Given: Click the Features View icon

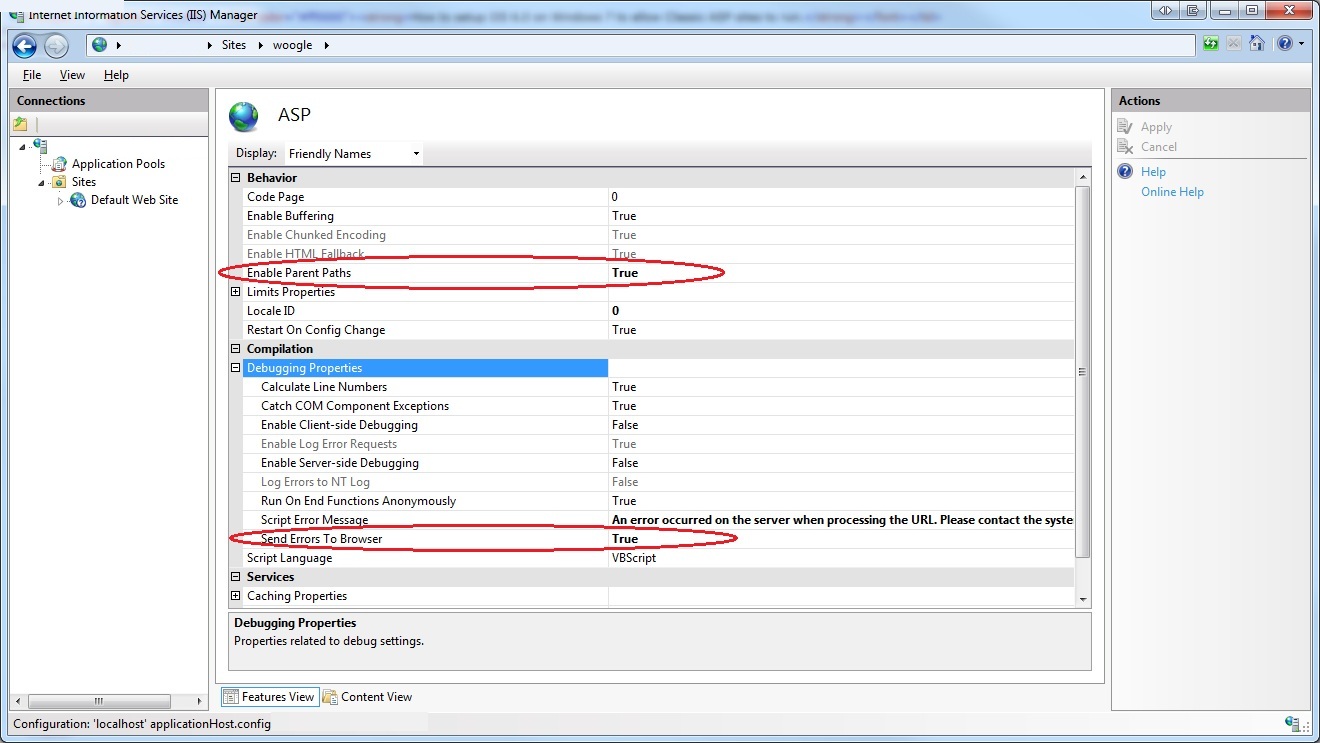Looking at the screenshot, I should [230, 697].
